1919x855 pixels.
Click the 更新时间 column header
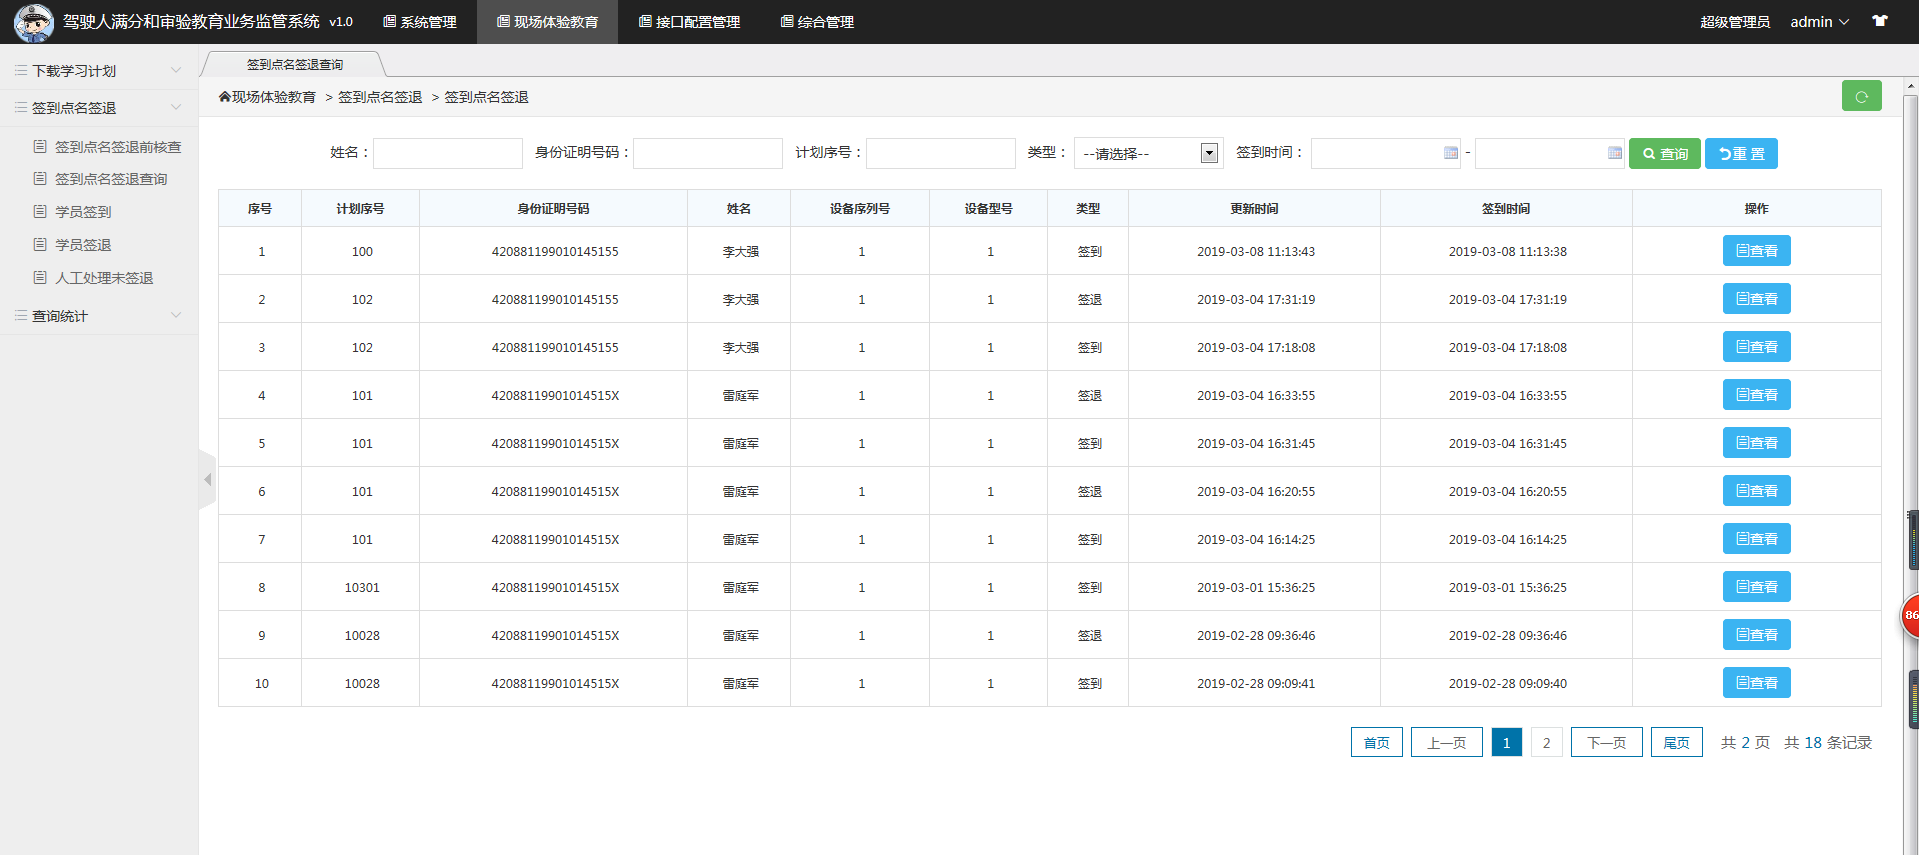click(x=1254, y=208)
